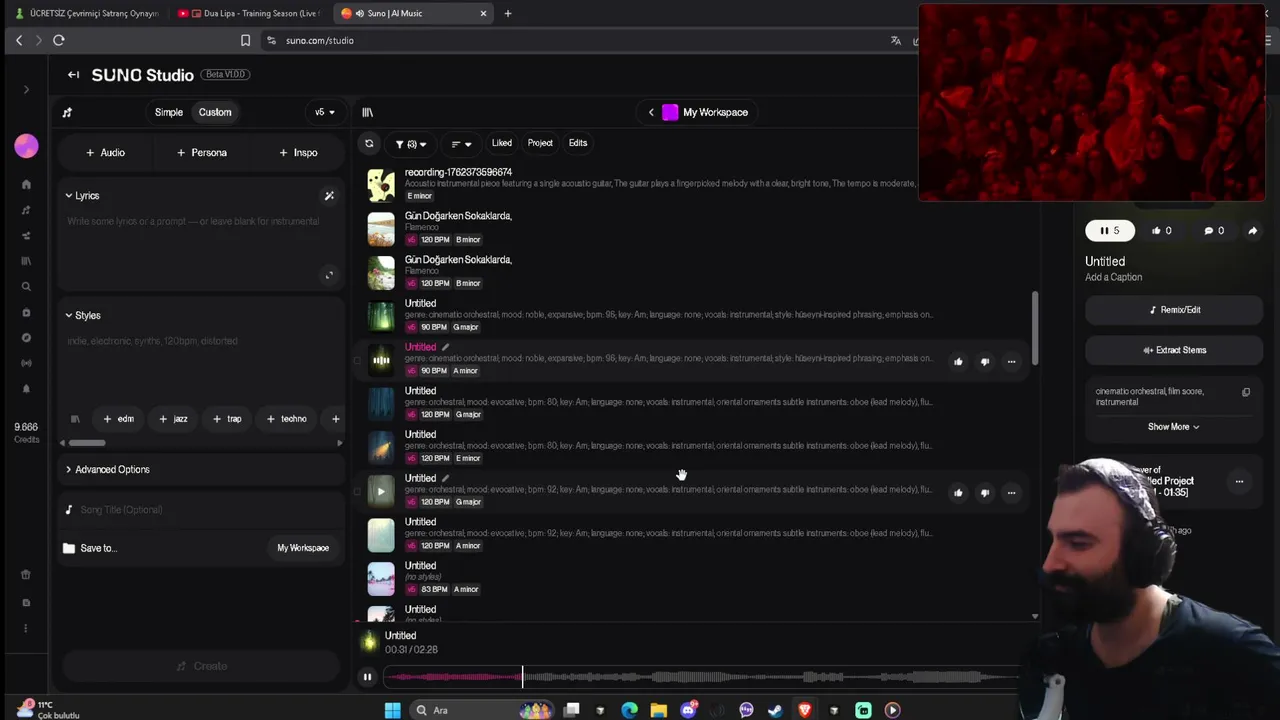The image size is (1280, 720).
Task: Open Windows Start menu
Action: pos(392,710)
